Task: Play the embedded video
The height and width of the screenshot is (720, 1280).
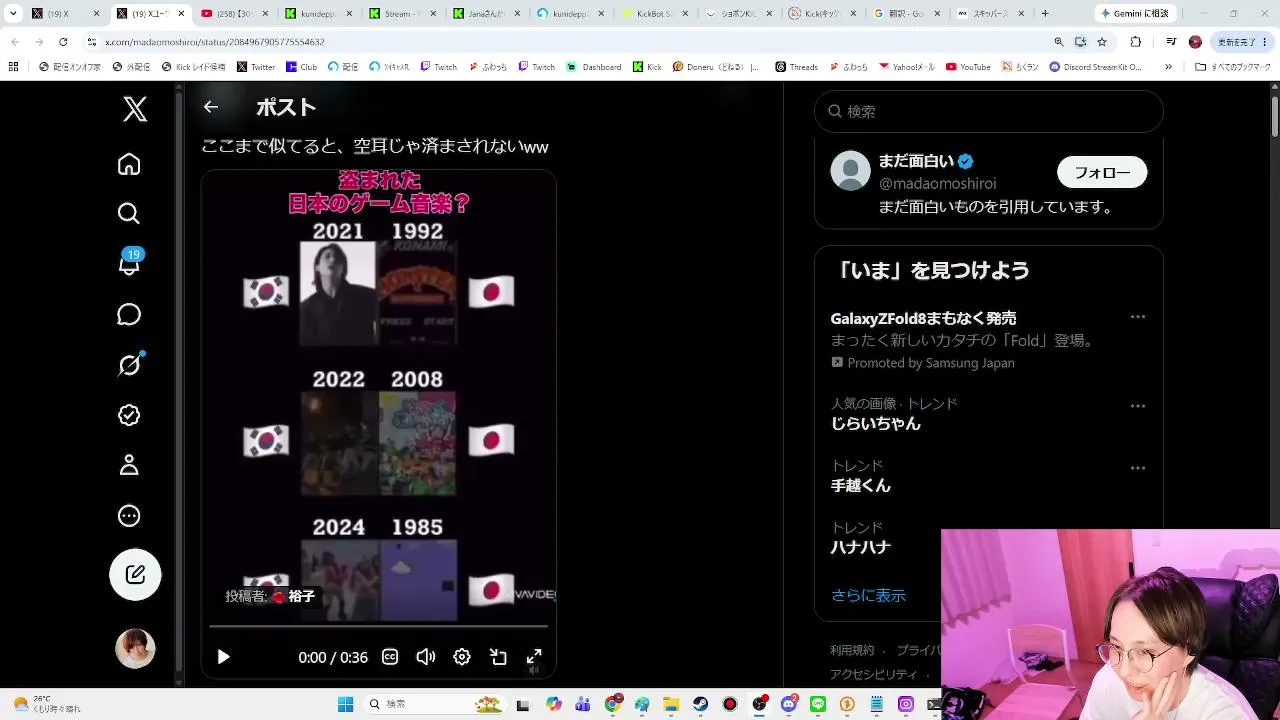Action: coord(223,657)
